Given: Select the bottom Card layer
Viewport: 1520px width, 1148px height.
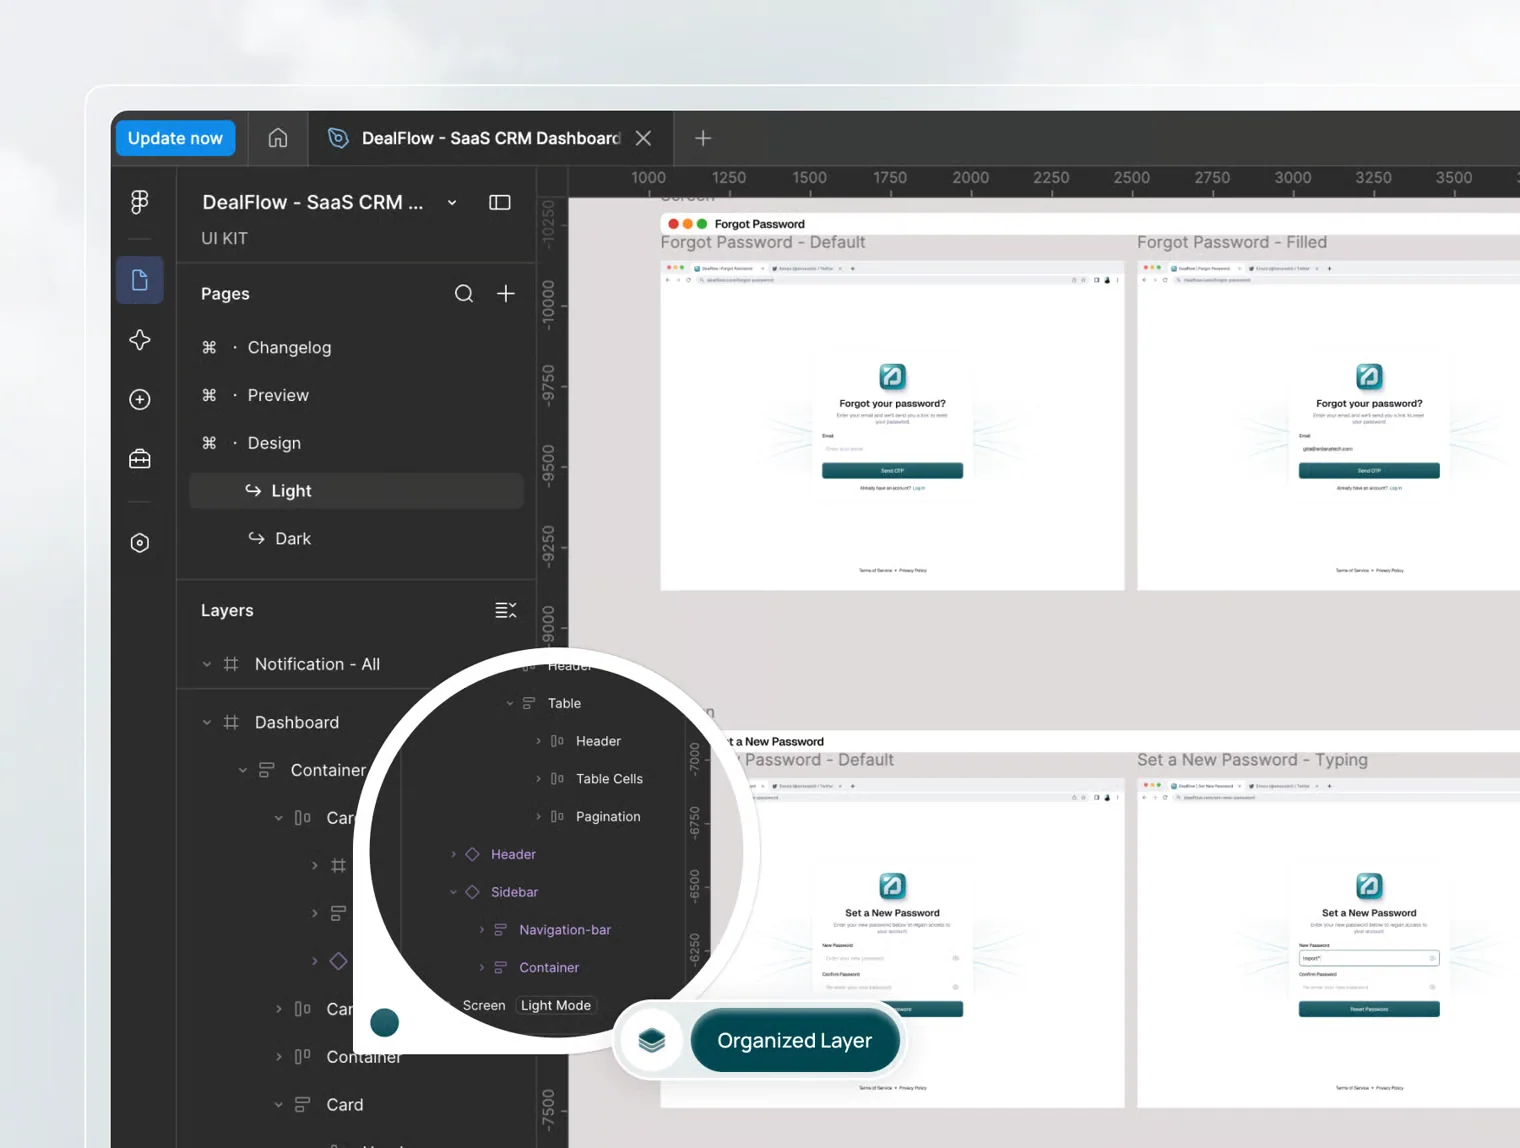Looking at the screenshot, I should click(345, 1105).
